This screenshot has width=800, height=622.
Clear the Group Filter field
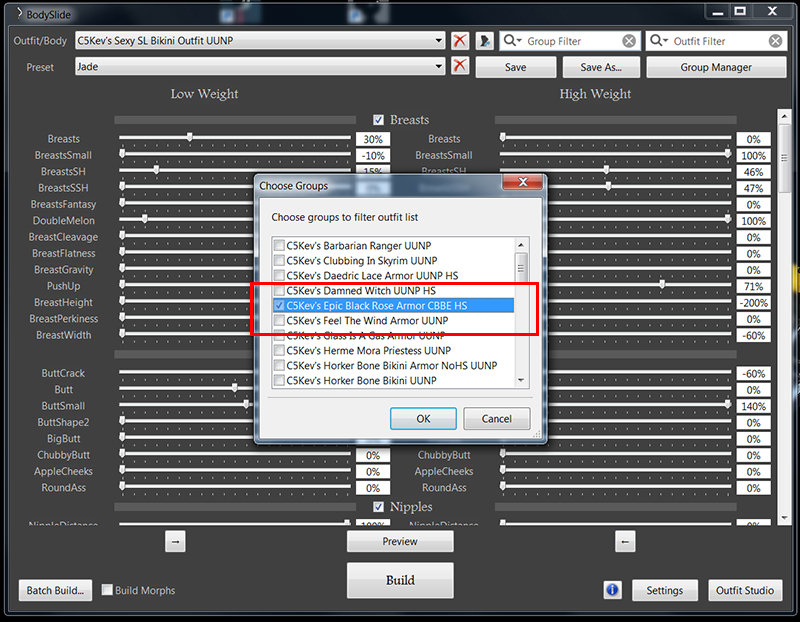click(x=629, y=41)
